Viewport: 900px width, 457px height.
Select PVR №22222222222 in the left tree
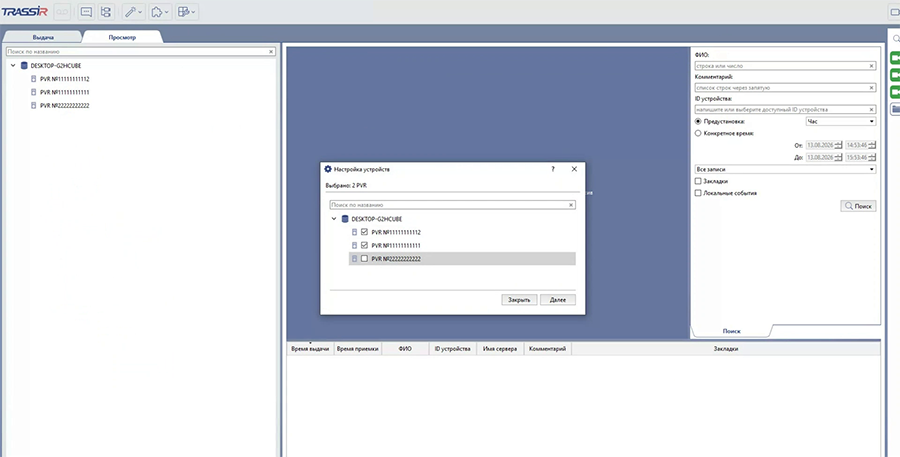[x=64, y=106]
